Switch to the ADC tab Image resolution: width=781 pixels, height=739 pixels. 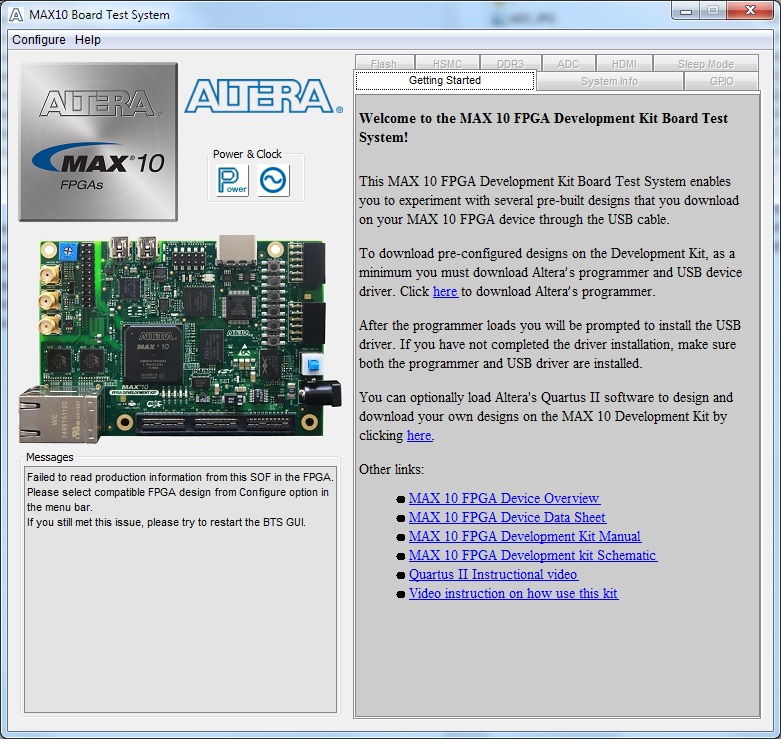568,64
